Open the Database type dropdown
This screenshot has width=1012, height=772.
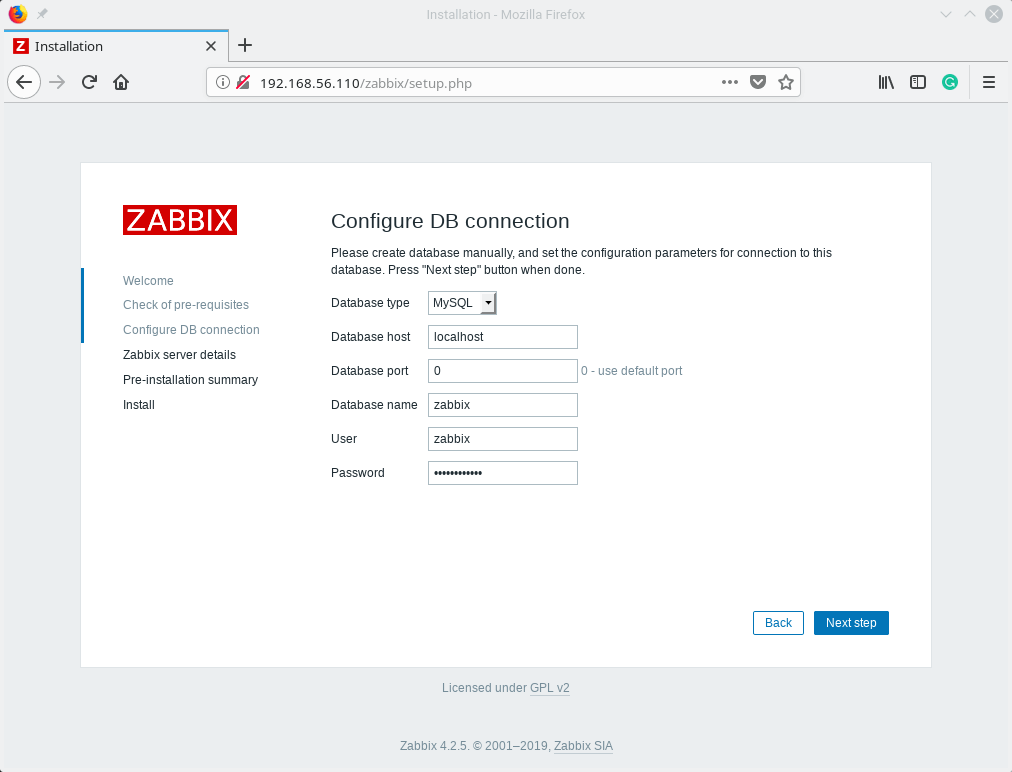(x=462, y=303)
